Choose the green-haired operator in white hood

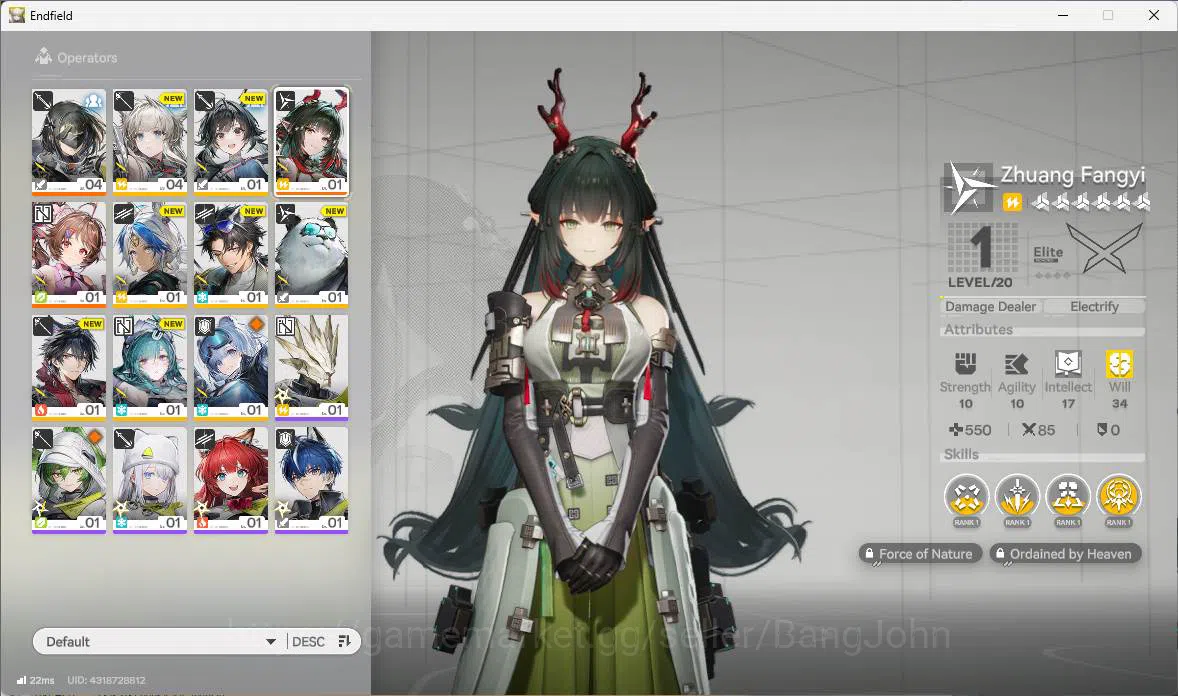pos(69,480)
